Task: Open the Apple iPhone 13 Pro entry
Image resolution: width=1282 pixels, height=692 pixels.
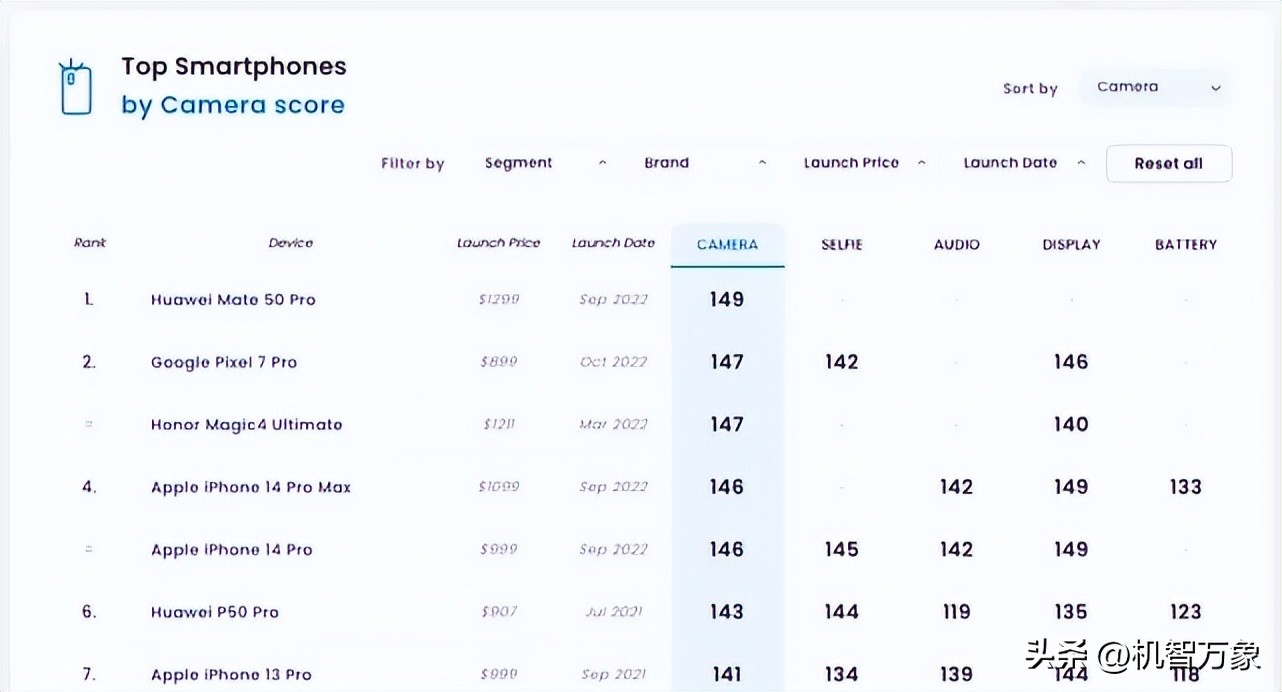Action: 231,675
